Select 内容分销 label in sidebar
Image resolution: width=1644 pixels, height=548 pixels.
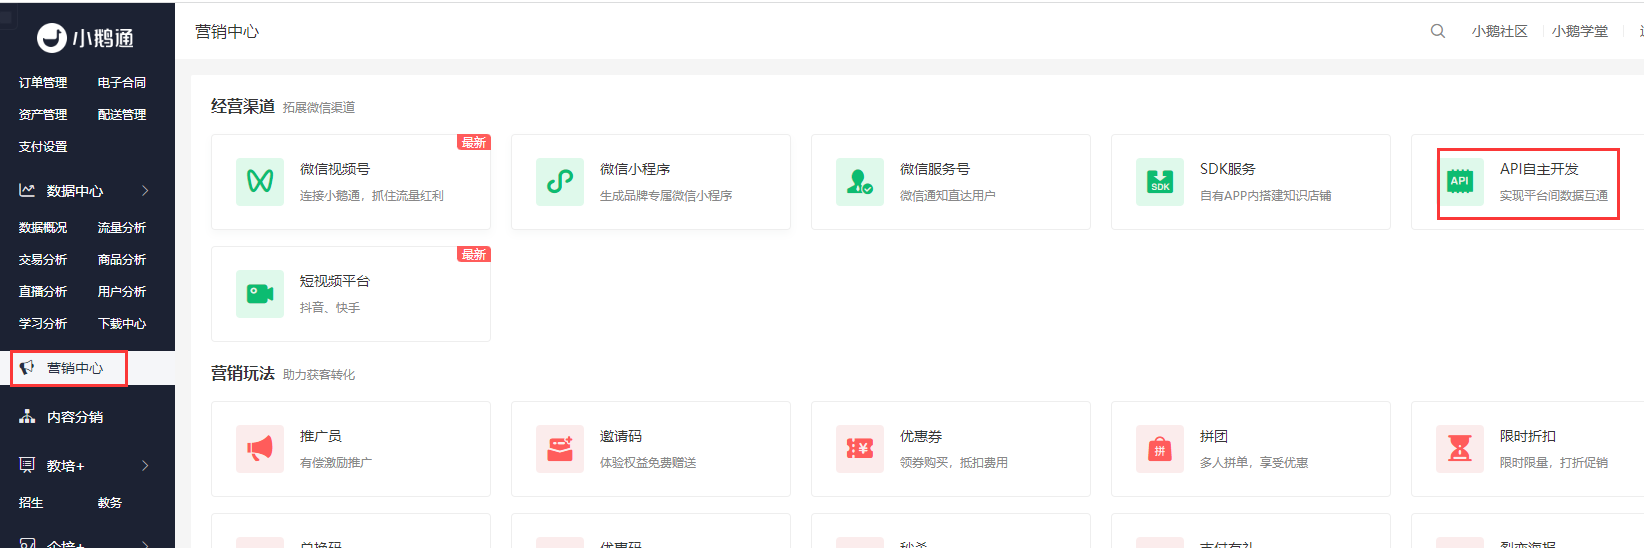(75, 417)
